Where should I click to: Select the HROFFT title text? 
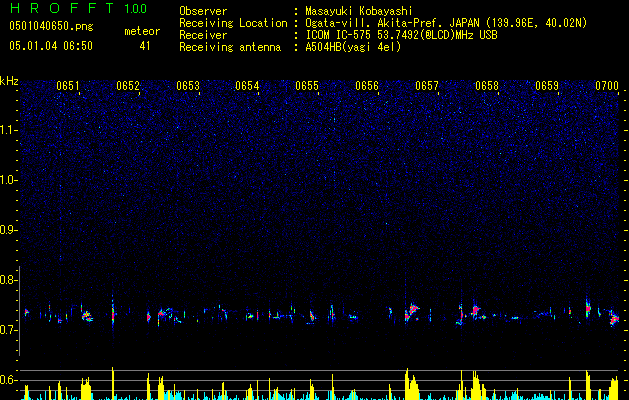(x=62, y=8)
